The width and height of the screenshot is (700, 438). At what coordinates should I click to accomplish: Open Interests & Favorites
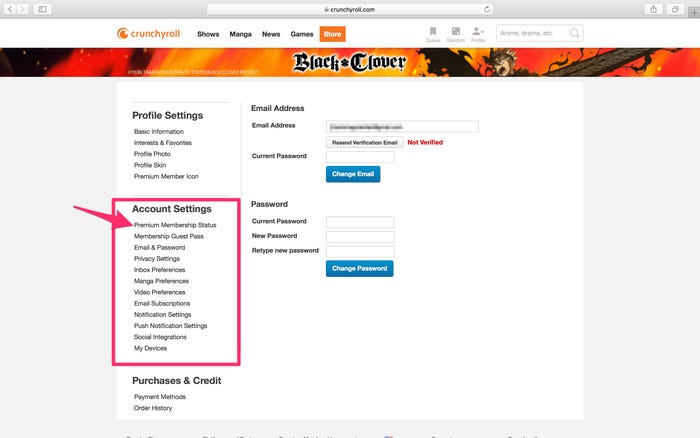[162, 142]
